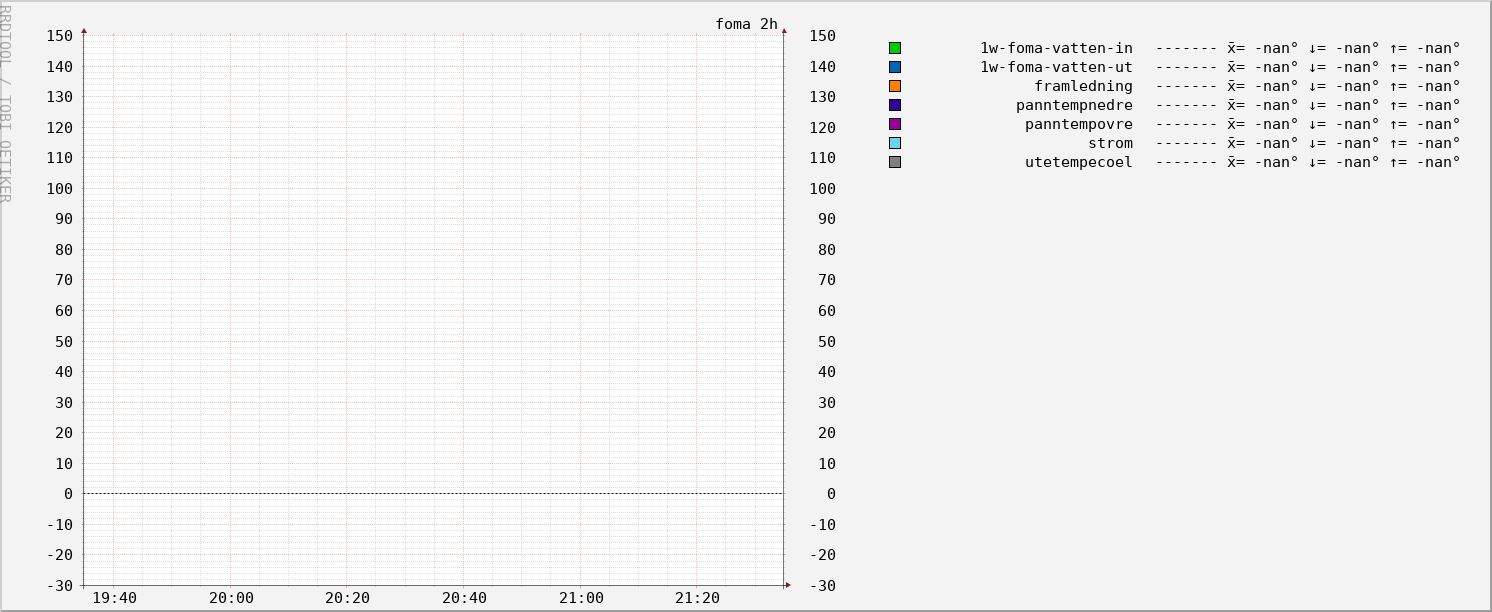Click the blue 1w-foma-vatten-ut legend swatch
Viewport: 1492px width, 612px height.
(x=895, y=67)
